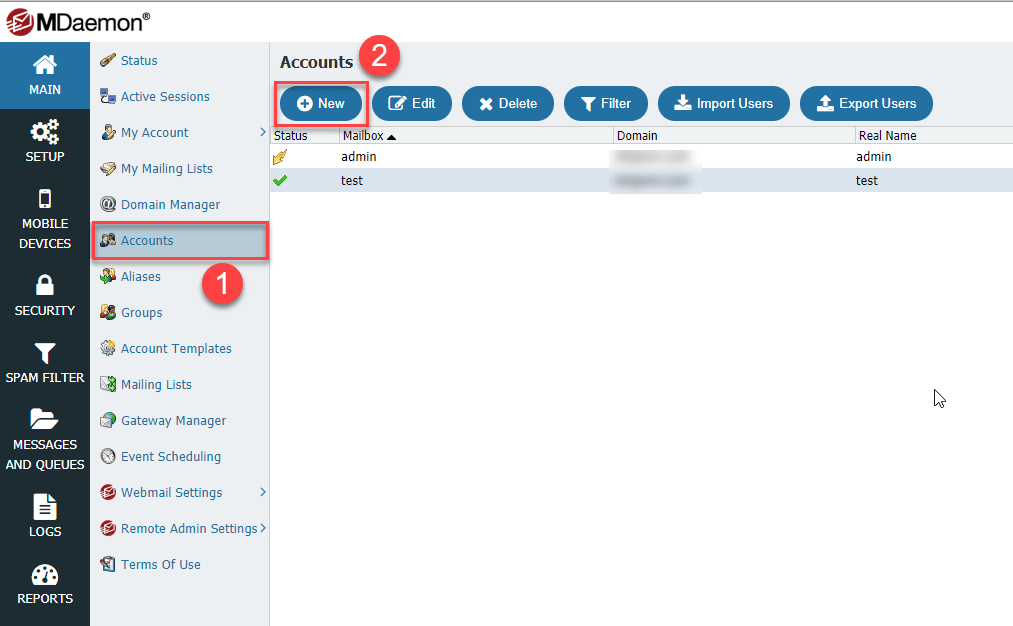Viewport: 1013px width, 626px height.
Task: Open the Status menu item
Action: [x=139, y=60]
